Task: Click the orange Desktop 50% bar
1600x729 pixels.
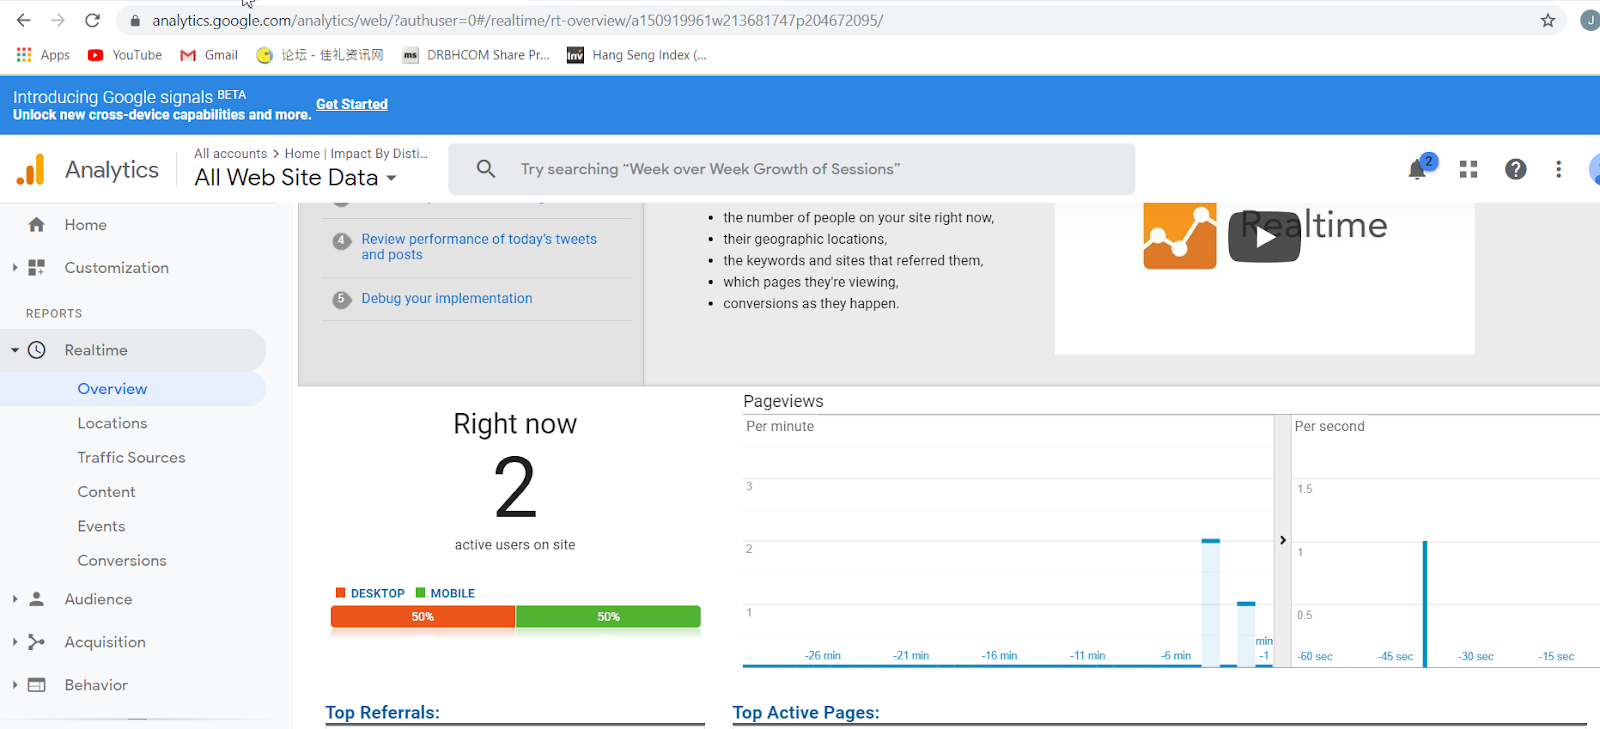Action: 423,617
